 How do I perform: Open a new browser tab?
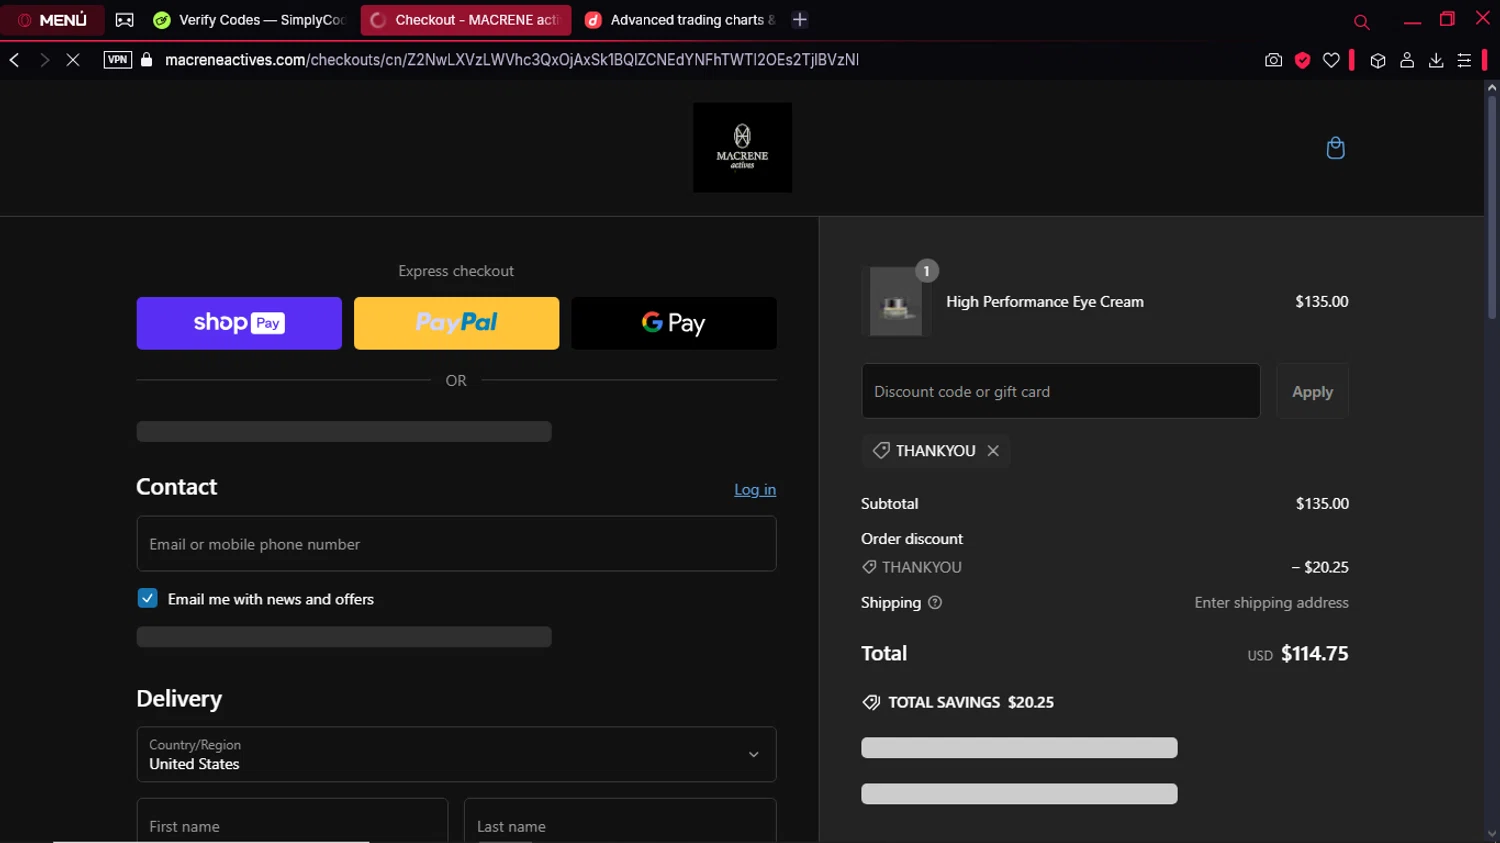point(800,20)
